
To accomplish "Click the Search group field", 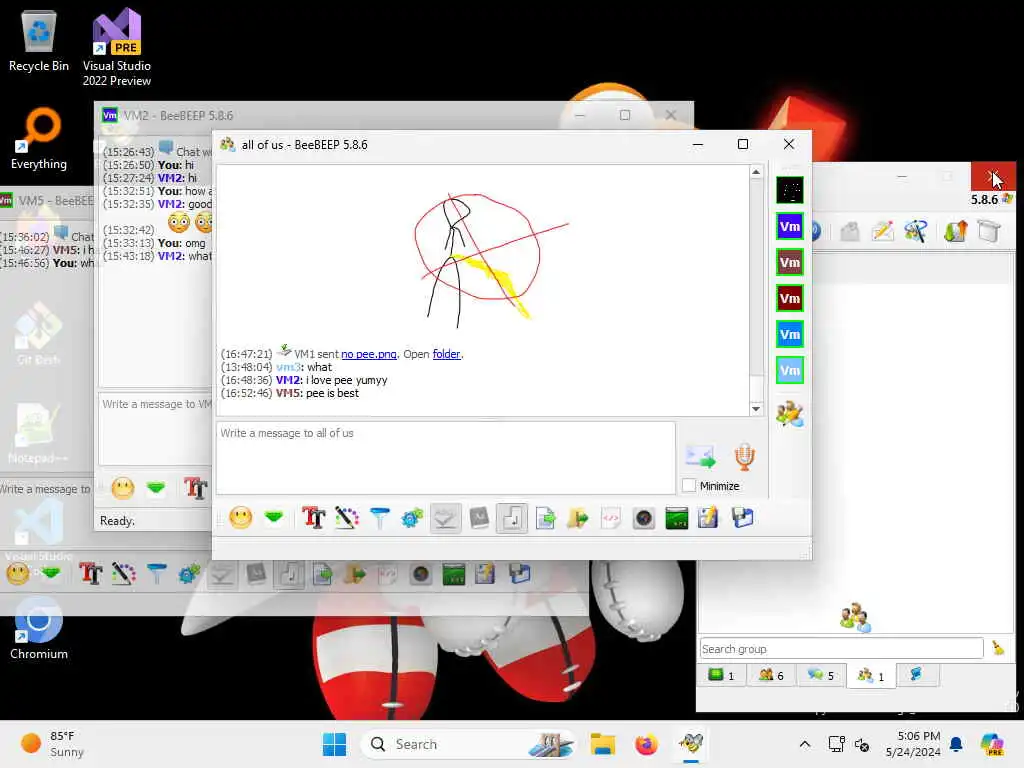I will coord(841,648).
